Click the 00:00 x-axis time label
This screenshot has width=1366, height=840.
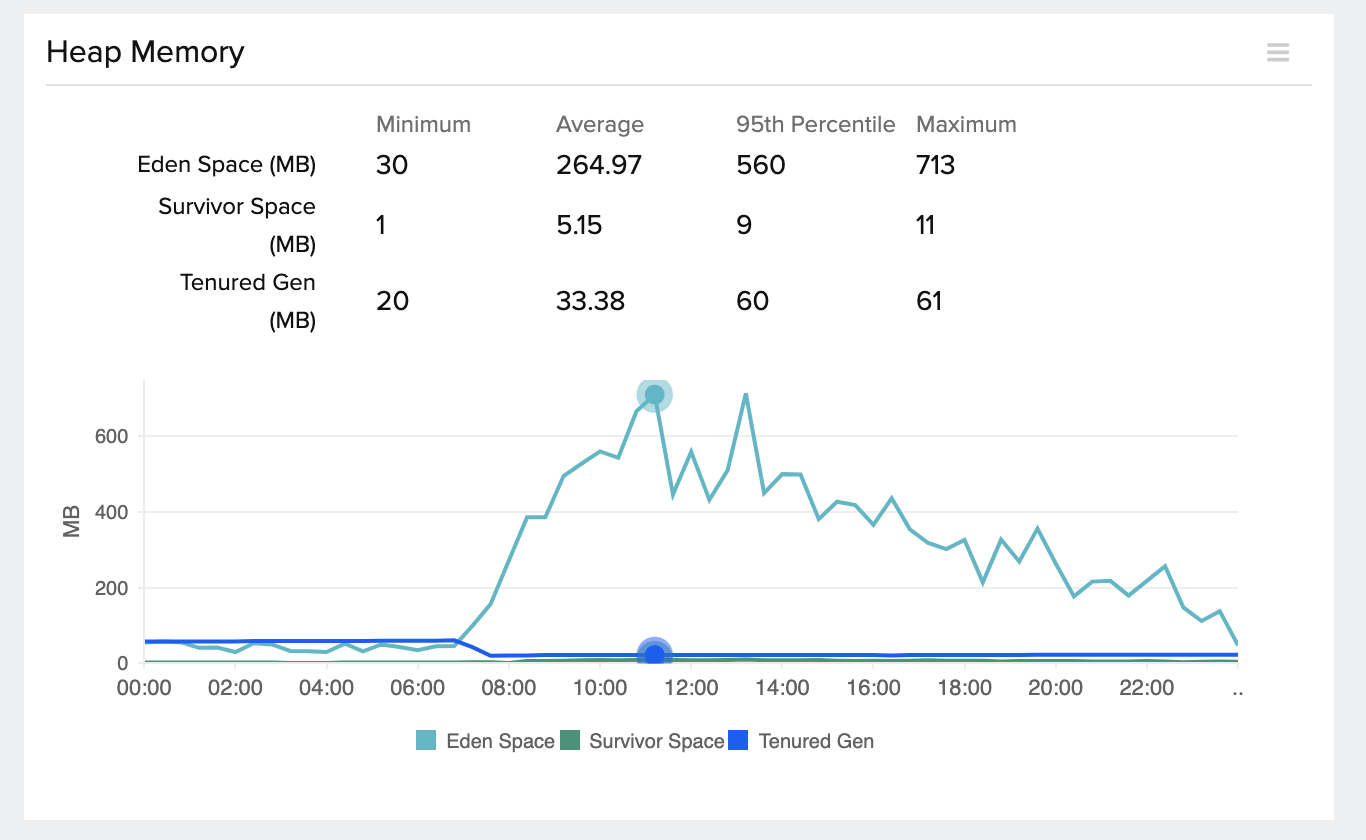pyautogui.click(x=144, y=688)
